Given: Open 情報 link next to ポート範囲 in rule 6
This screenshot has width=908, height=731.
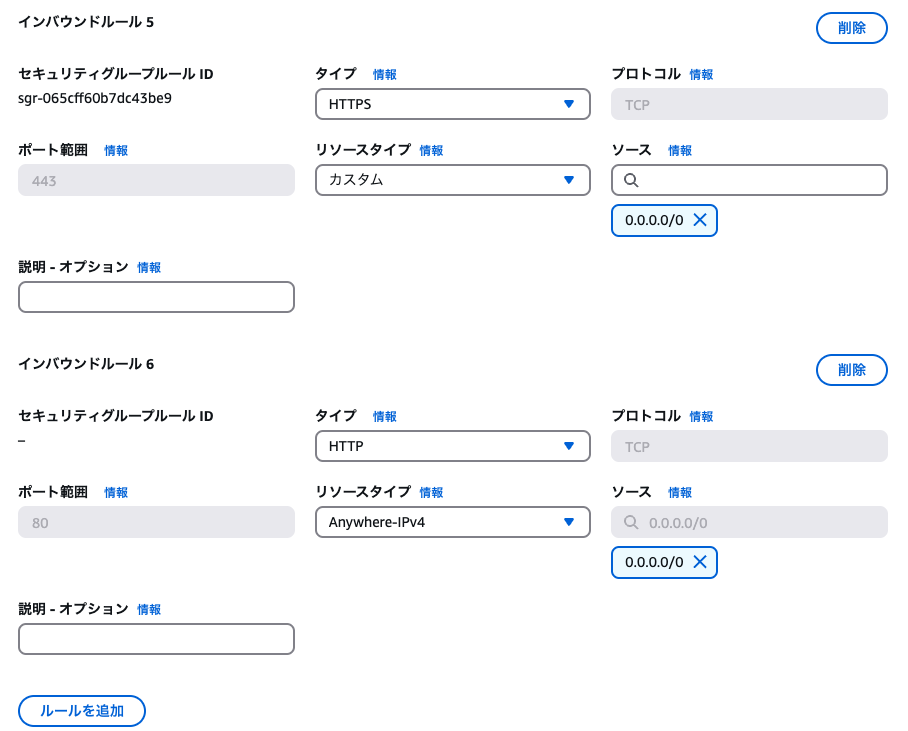Looking at the screenshot, I should pyautogui.click(x=116, y=492).
